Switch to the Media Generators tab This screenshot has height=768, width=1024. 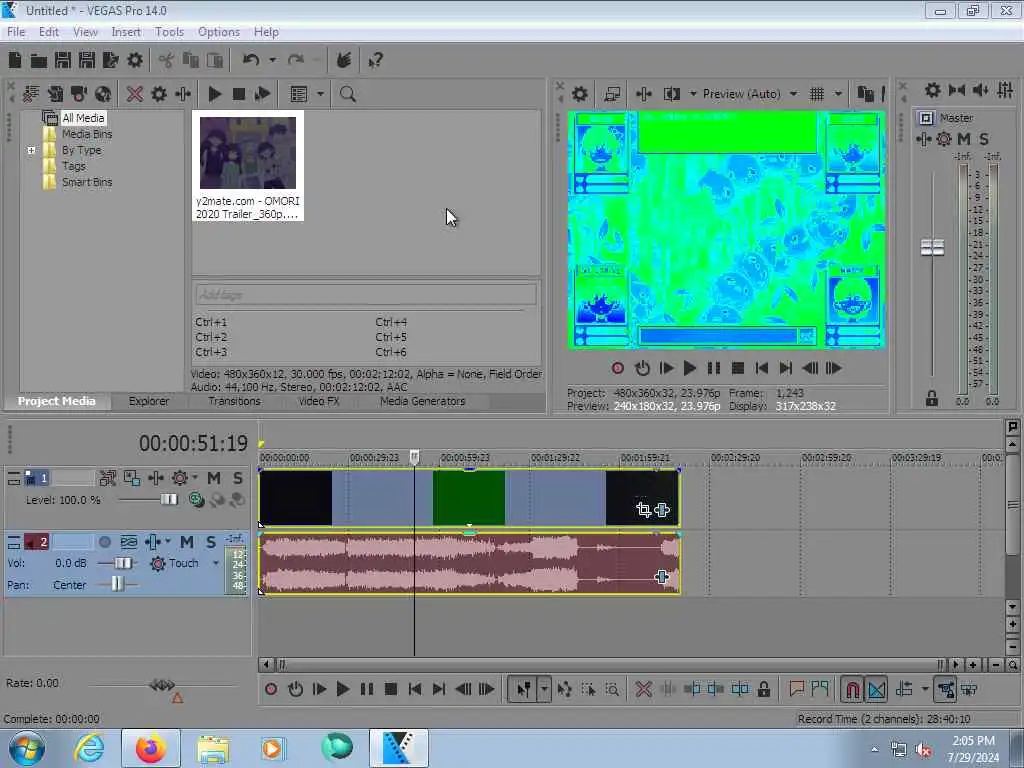click(x=423, y=401)
